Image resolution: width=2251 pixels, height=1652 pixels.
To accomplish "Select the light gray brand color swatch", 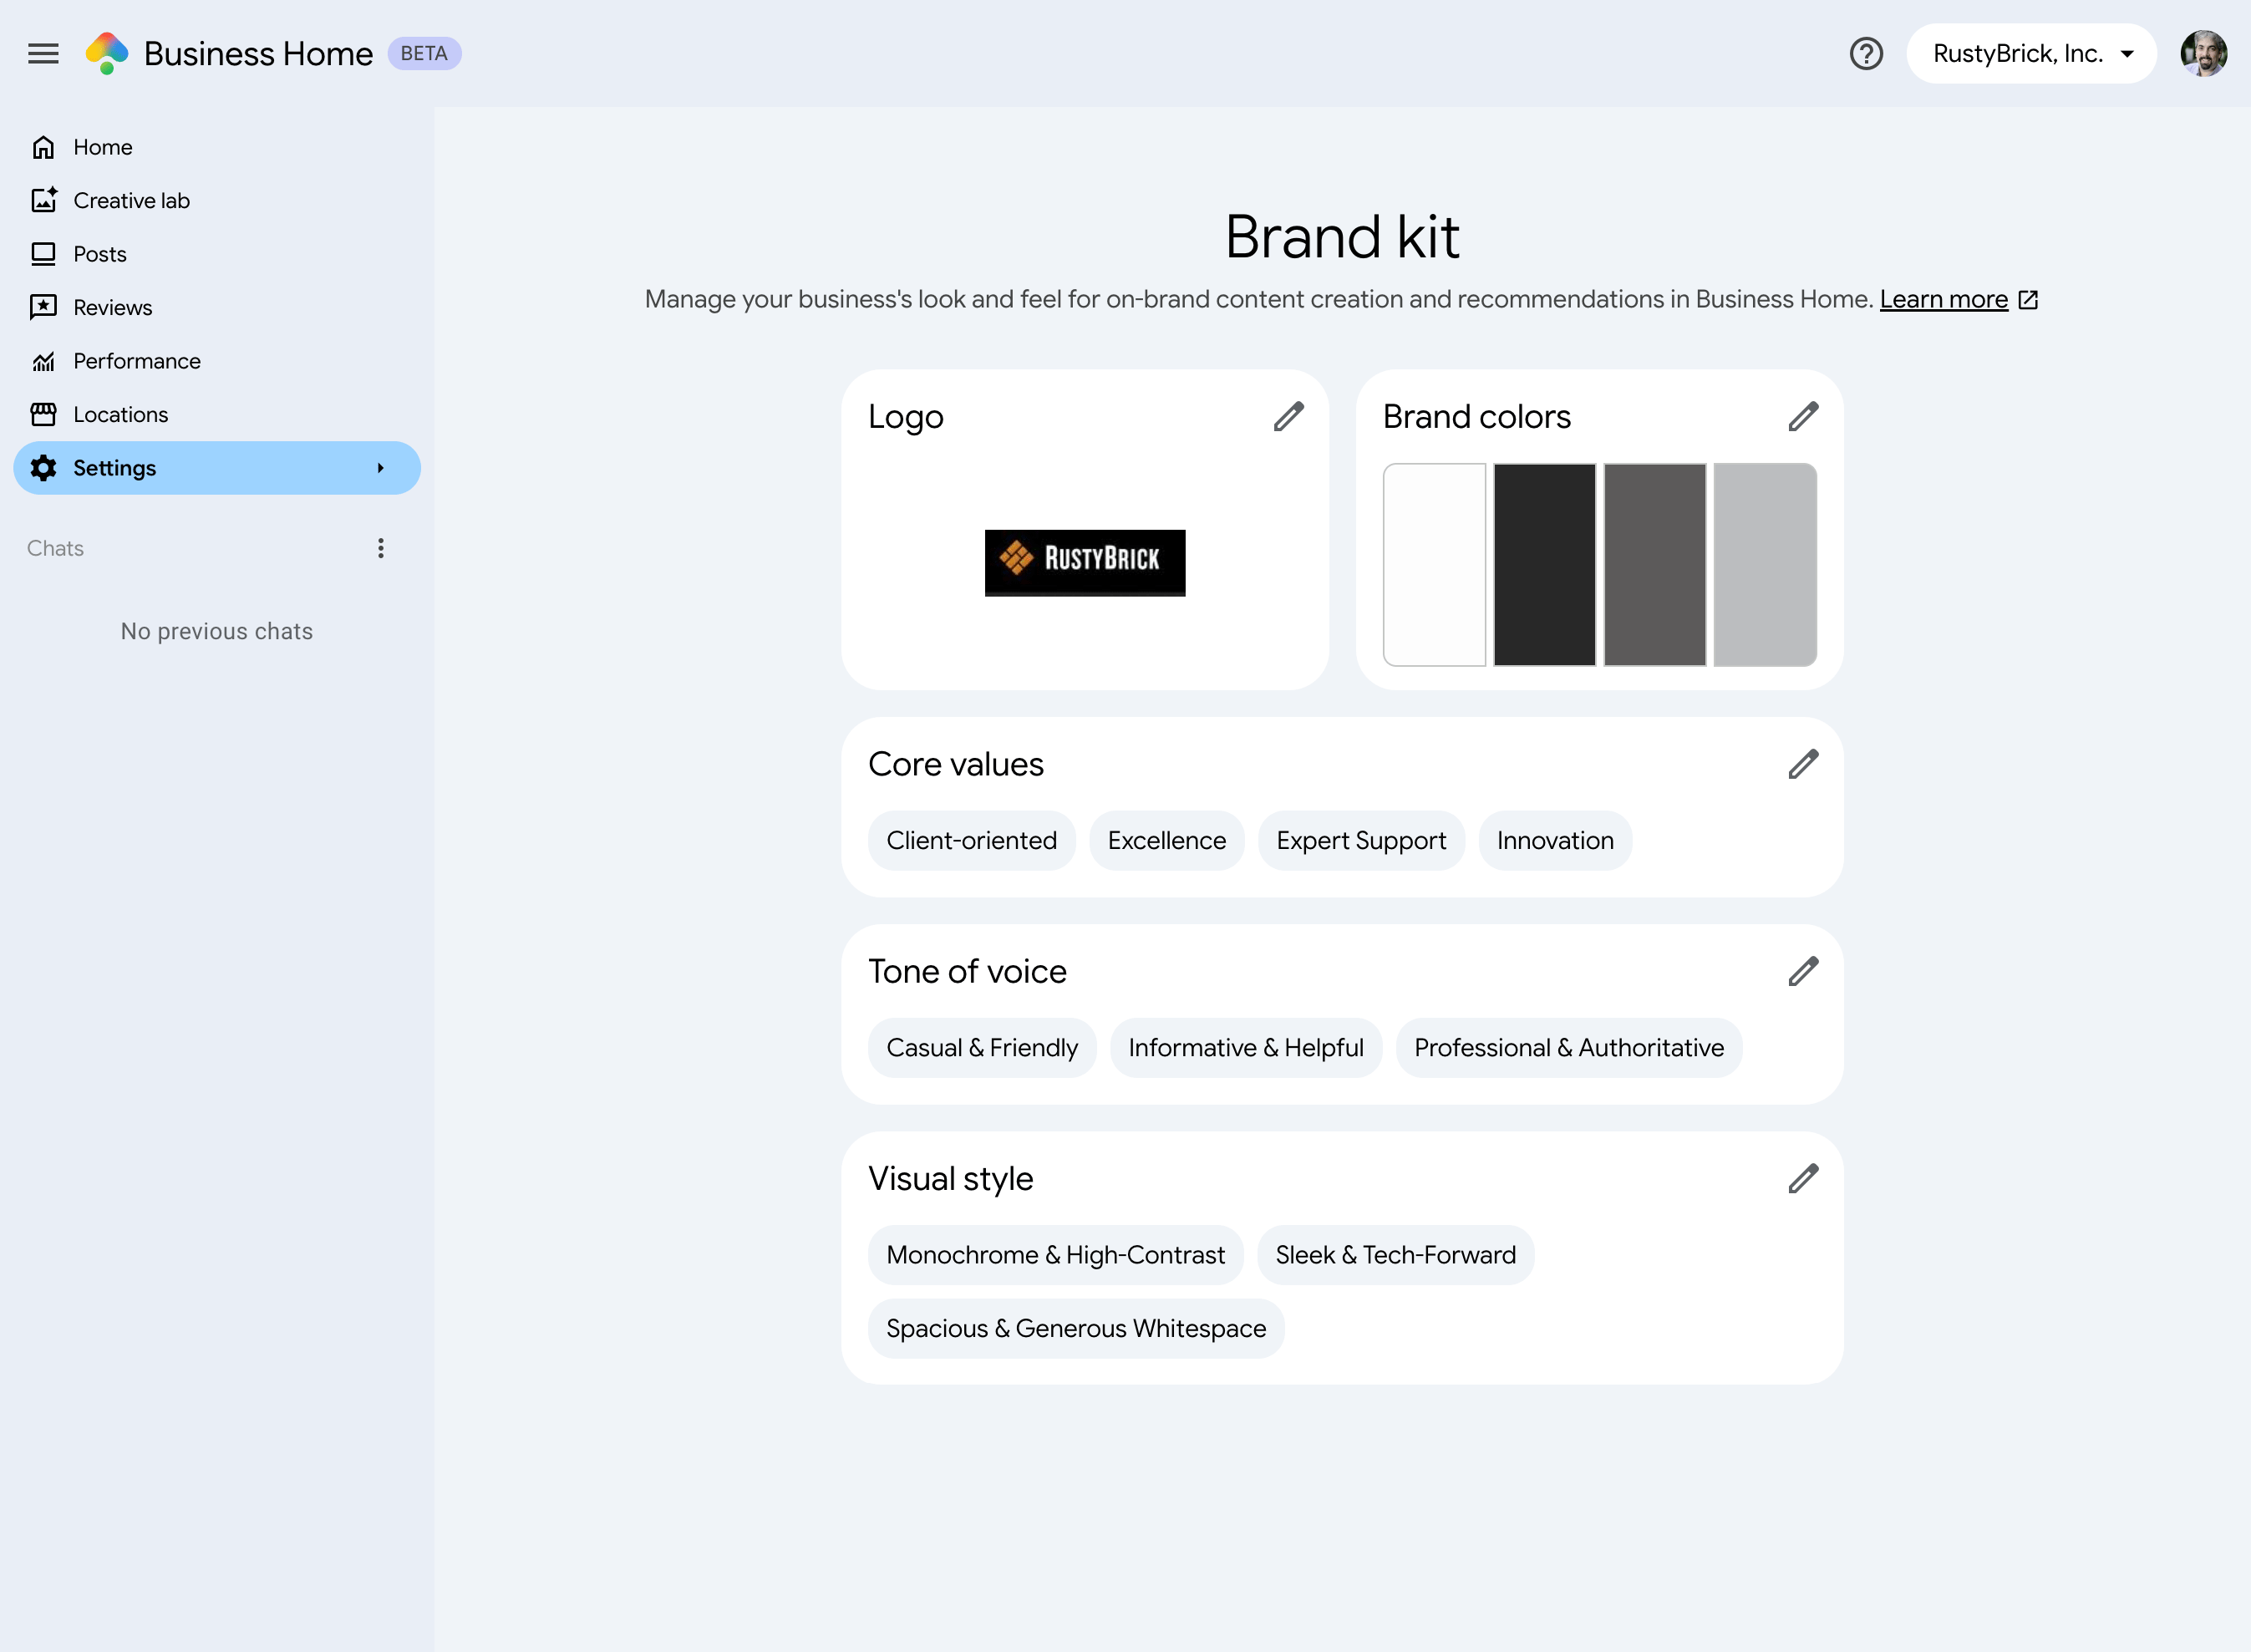I will point(1765,565).
